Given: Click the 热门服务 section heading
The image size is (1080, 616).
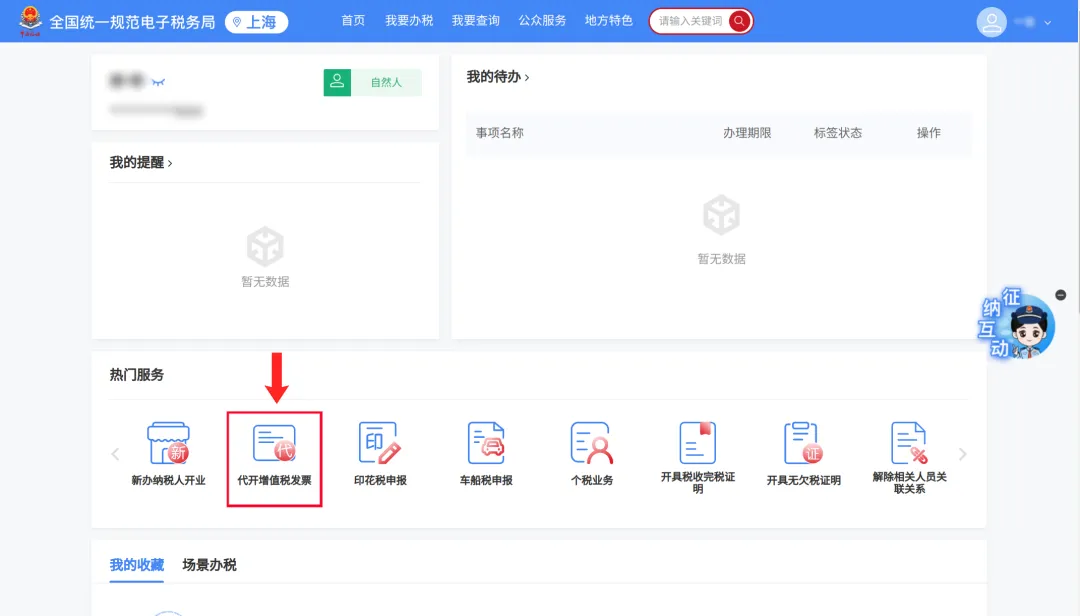Looking at the screenshot, I should click(136, 375).
